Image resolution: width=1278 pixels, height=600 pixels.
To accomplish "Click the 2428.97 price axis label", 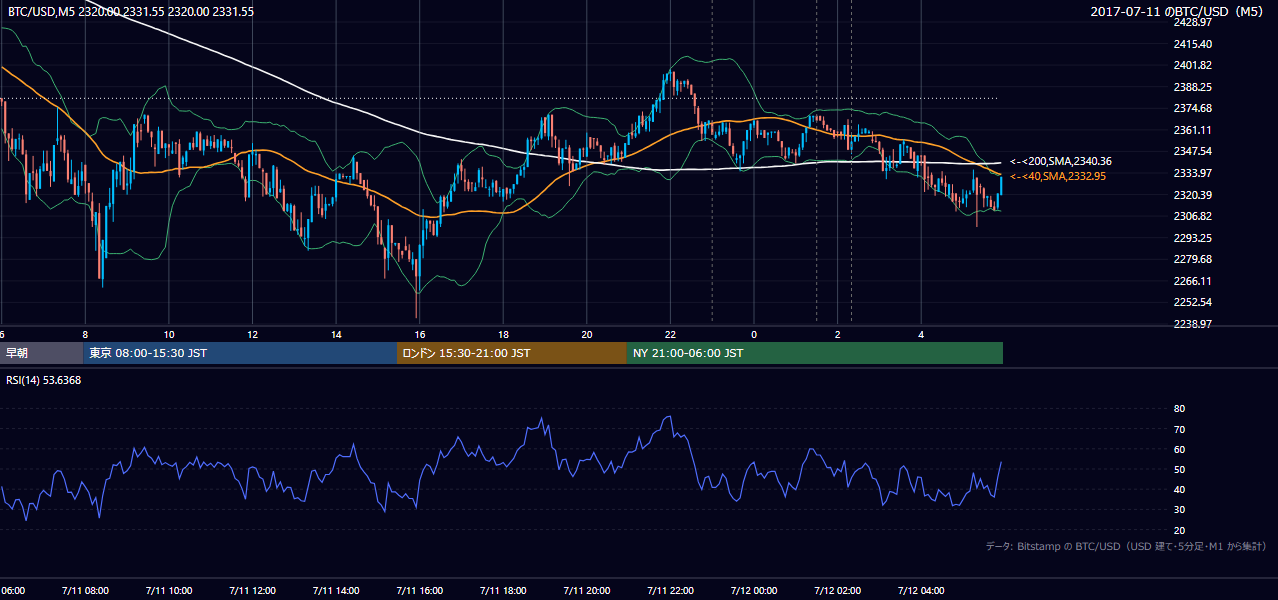I will pos(1193,22).
